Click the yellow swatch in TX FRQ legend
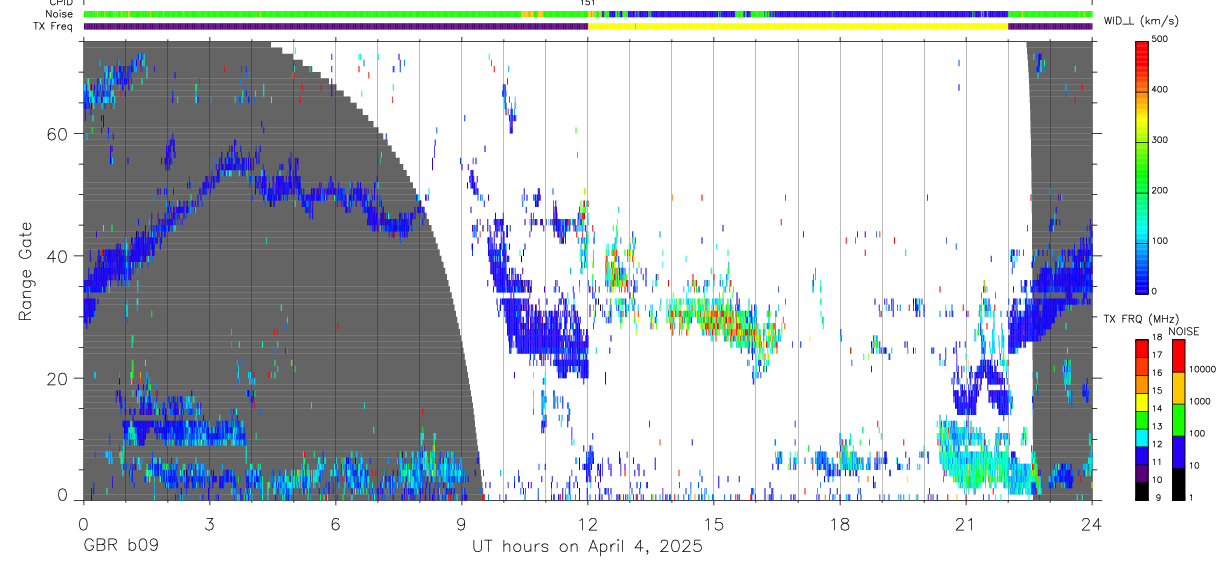The image size is (1228, 567). tap(1142, 402)
